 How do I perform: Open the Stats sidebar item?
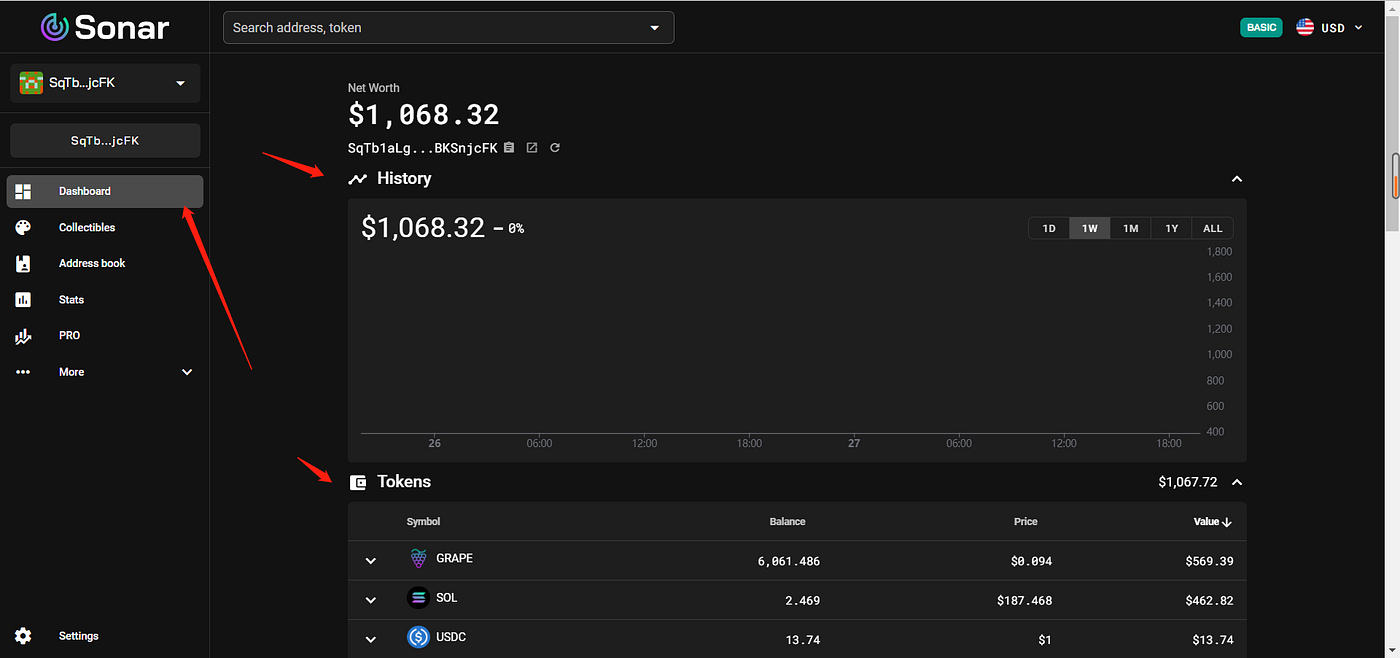point(105,300)
